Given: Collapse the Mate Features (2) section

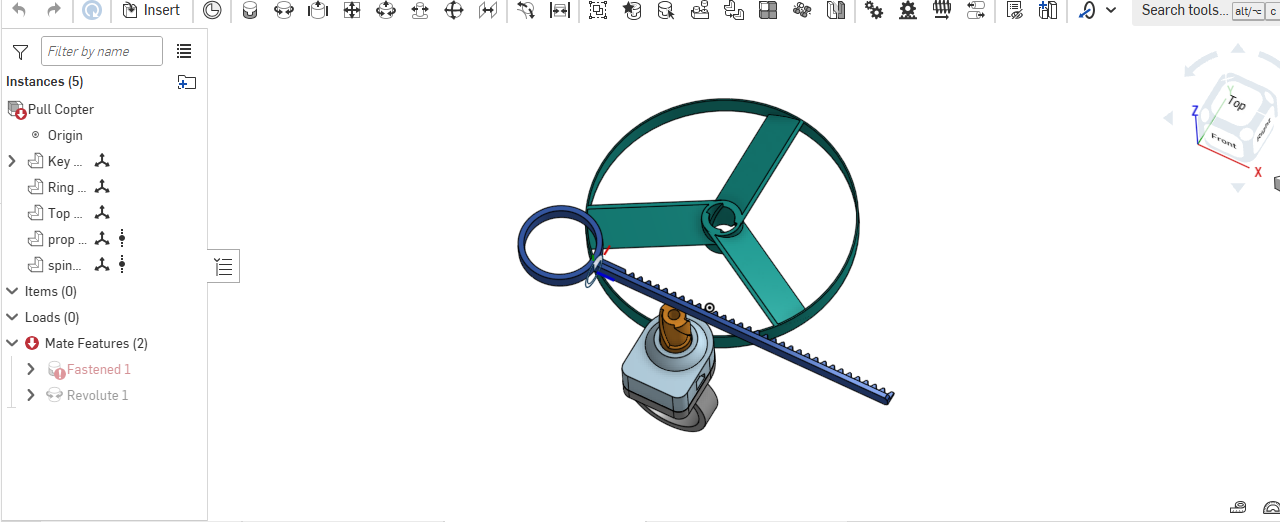Looking at the screenshot, I should 12,343.
